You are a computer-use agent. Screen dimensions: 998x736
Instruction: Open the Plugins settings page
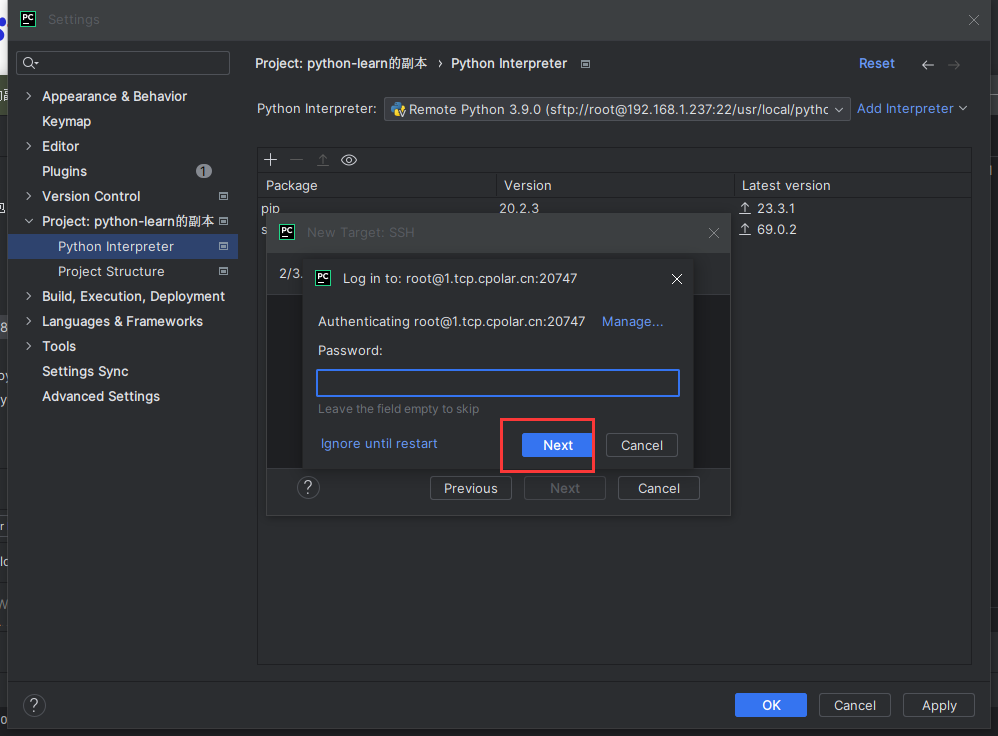64,171
